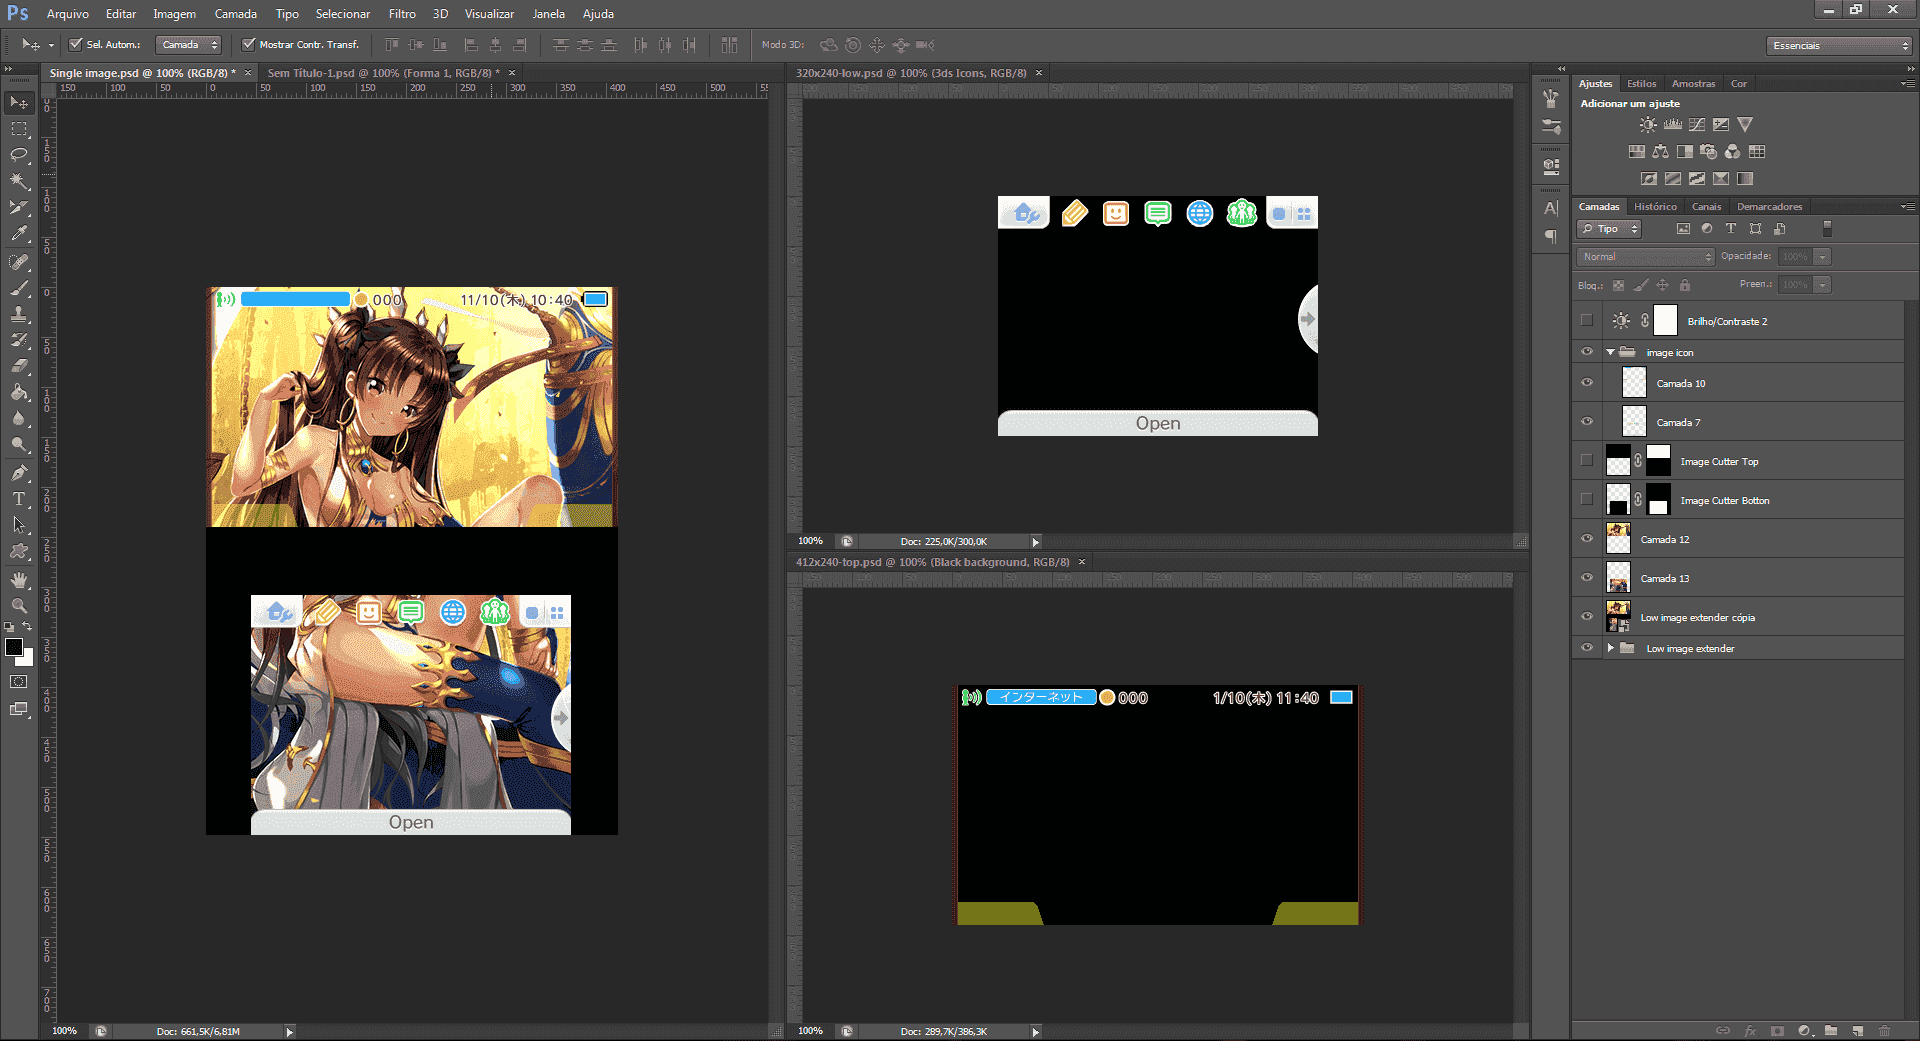1920x1041 pixels.
Task: Click the lock transparent pixels icon
Action: coord(1618,285)
